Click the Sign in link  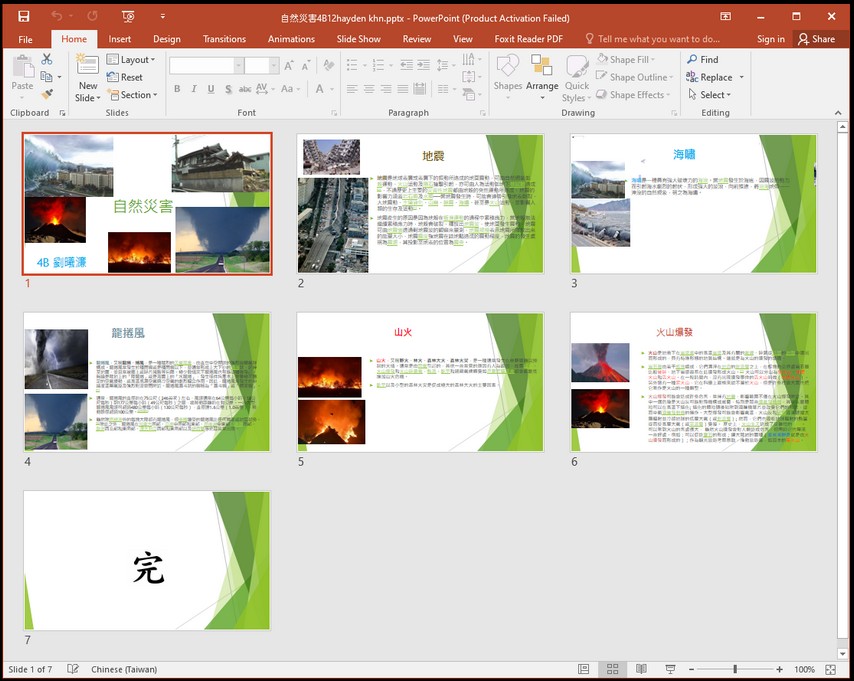click(x=771, y=39)
